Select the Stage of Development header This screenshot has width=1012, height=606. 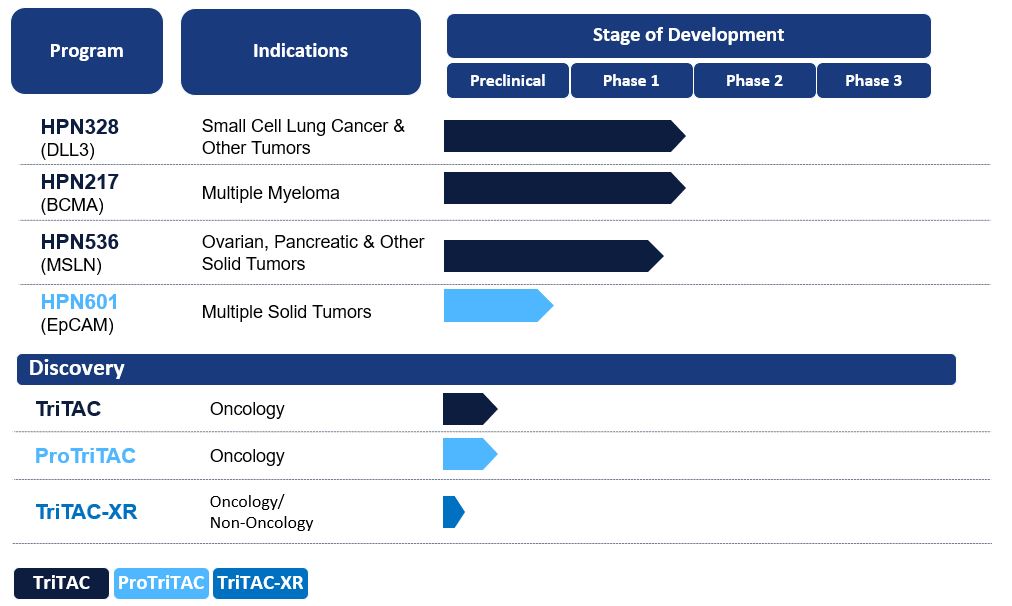688,35
